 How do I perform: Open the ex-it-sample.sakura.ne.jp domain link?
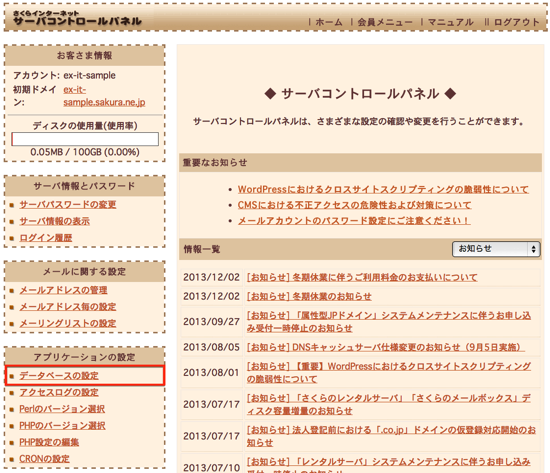(104, 96)
